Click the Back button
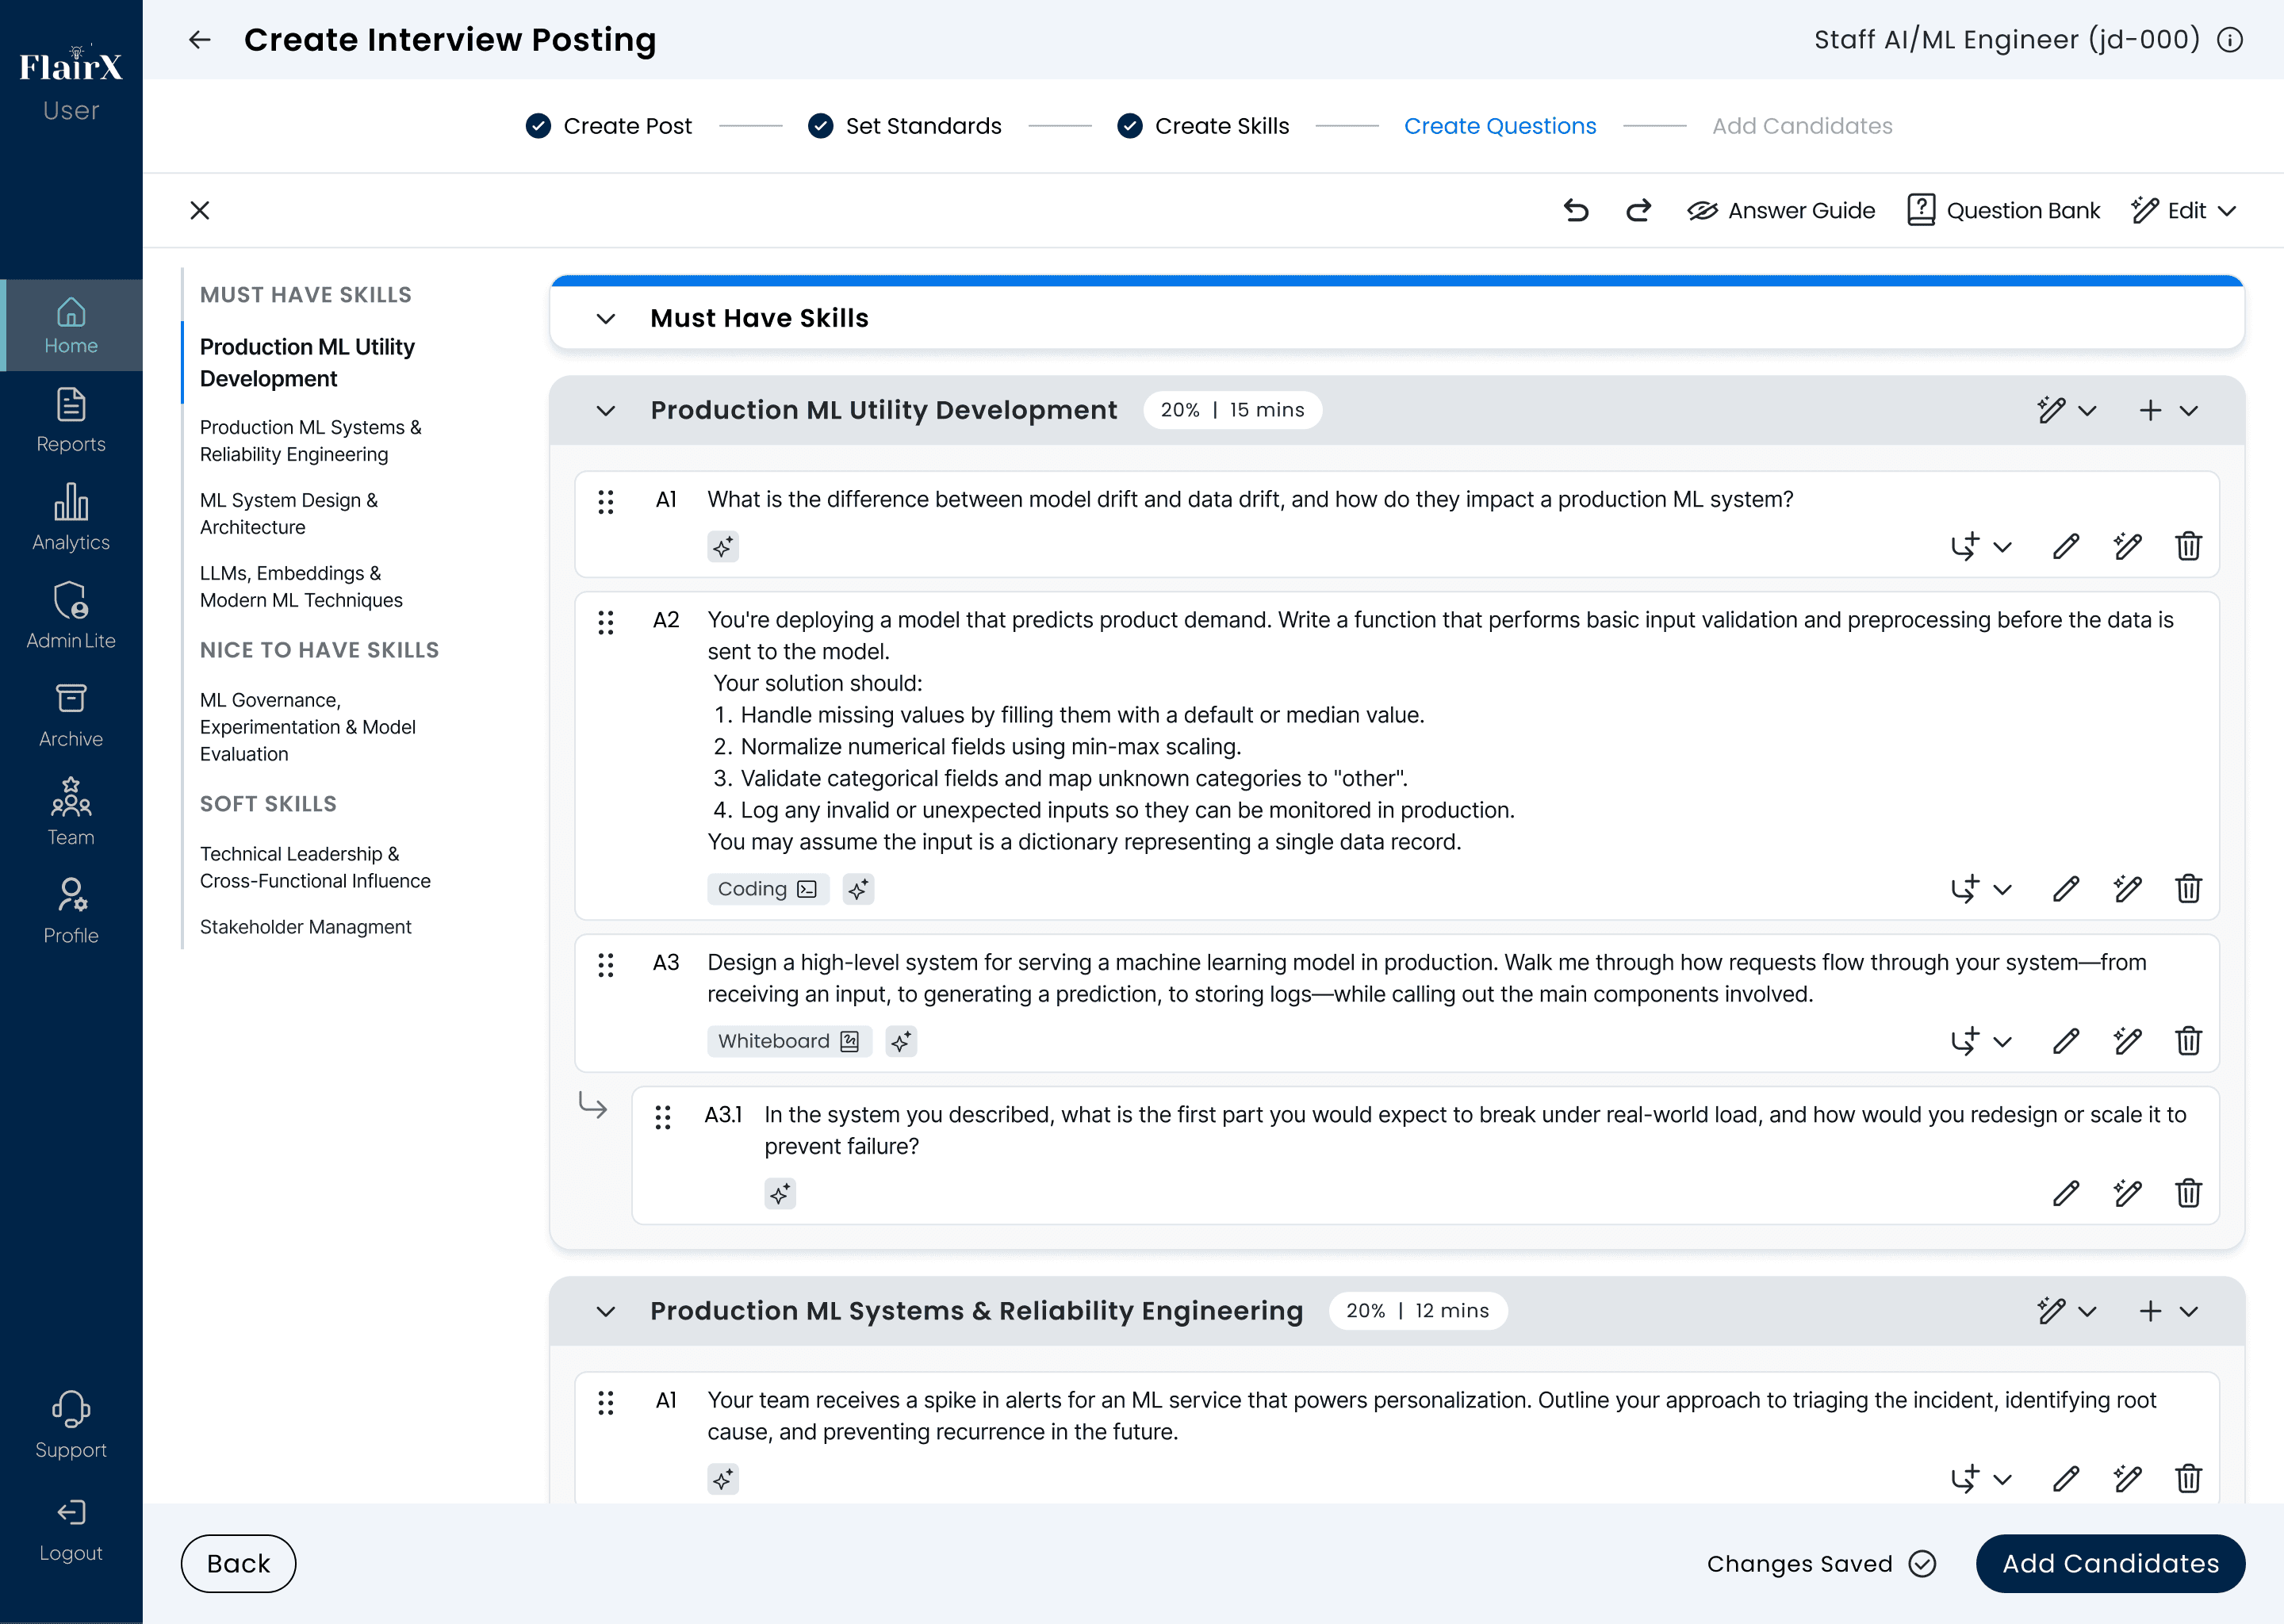This screenshot has height=1624, width=2284. 238,1563
